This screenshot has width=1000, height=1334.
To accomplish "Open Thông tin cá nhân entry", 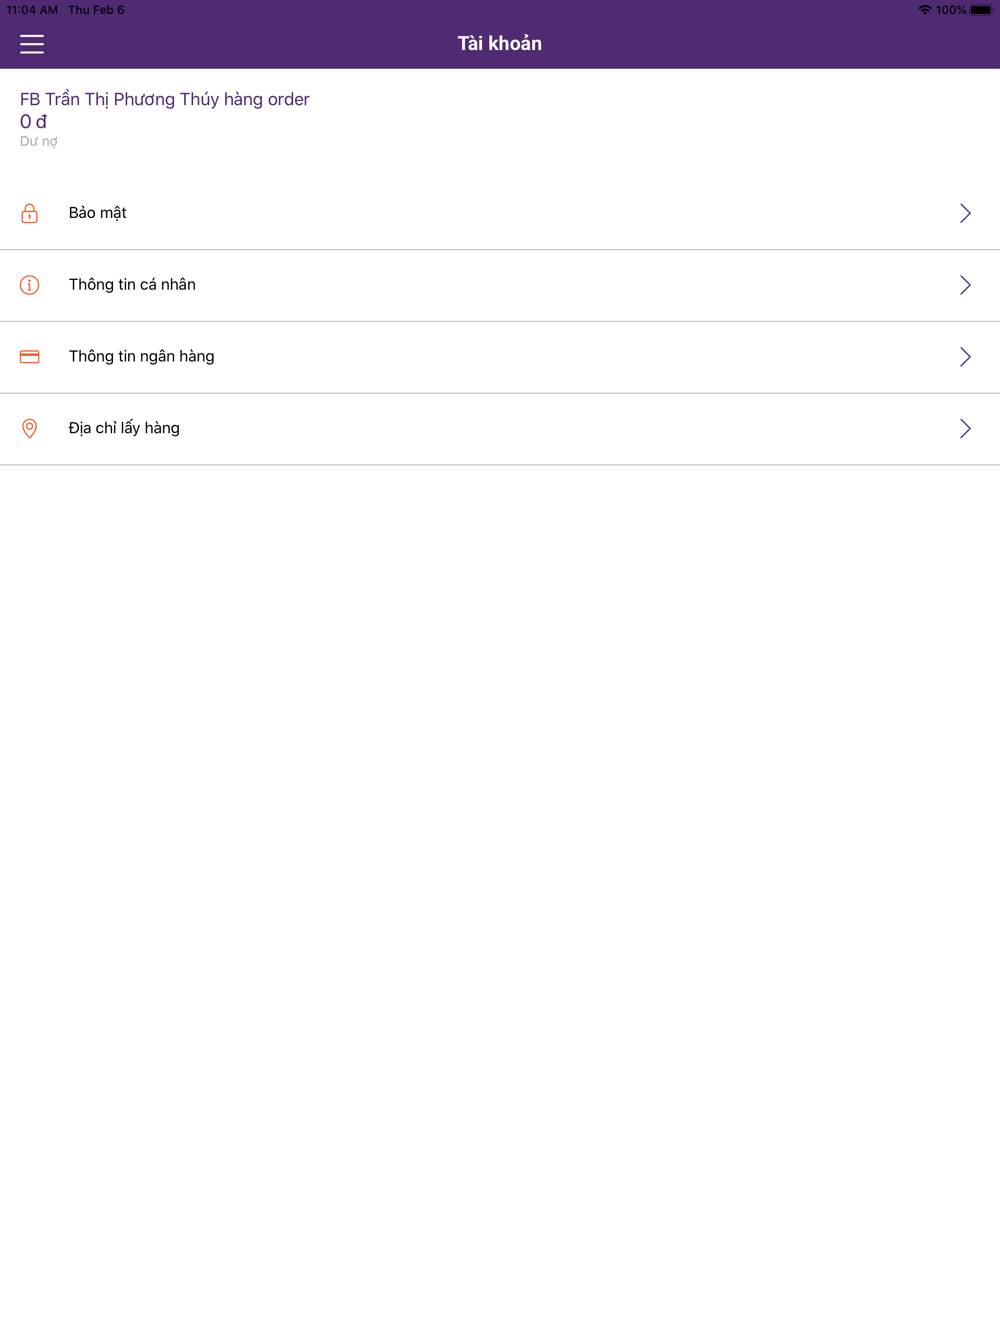I will (x=500, y=285).
